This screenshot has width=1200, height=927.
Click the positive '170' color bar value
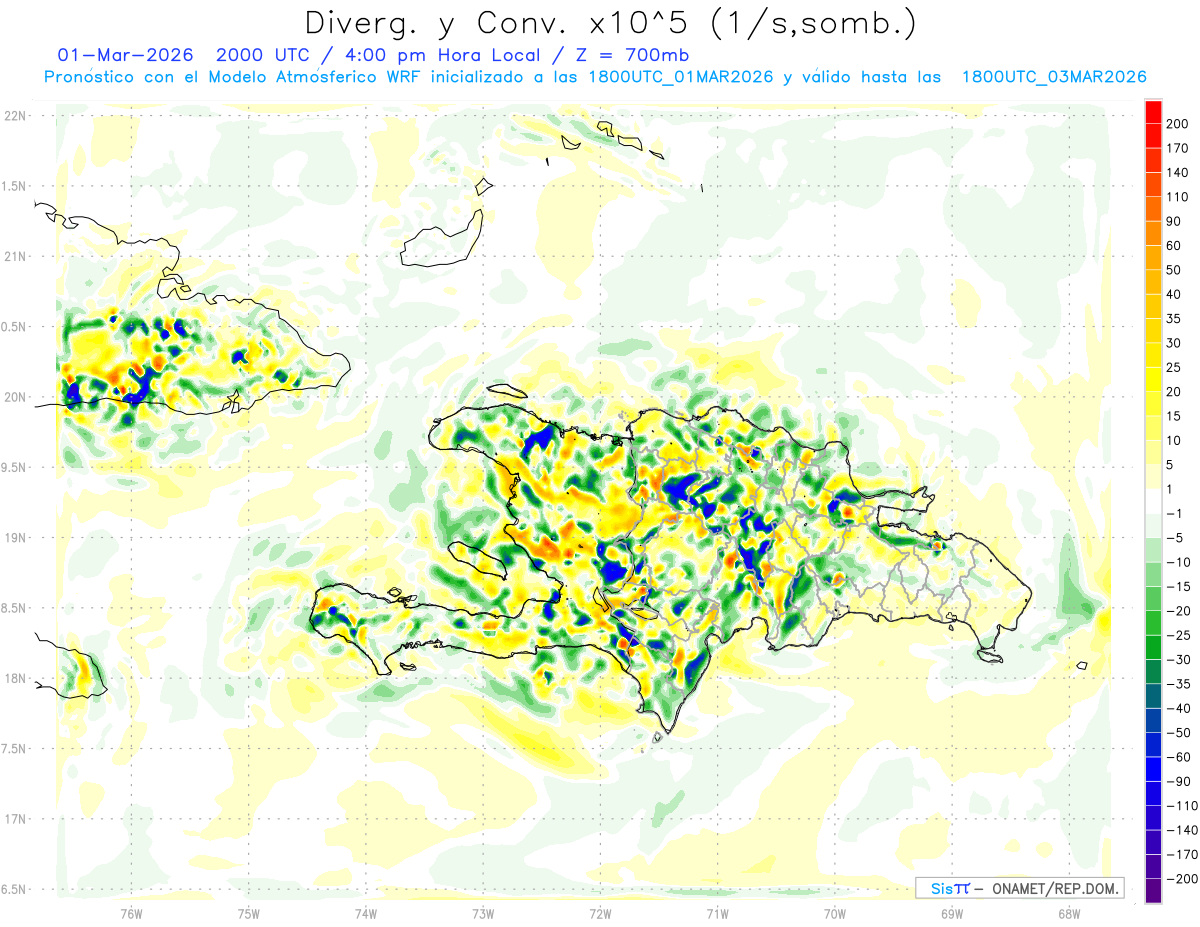(x=1177, y=149)
